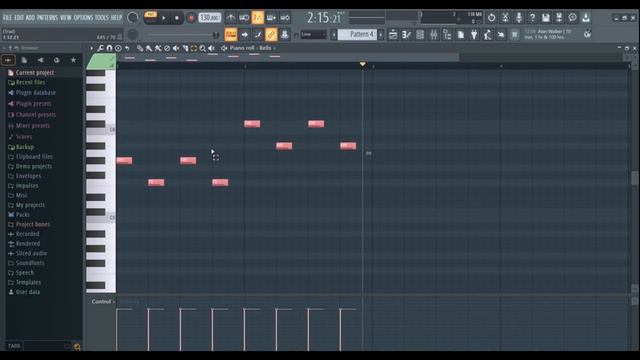
Task: Open the piano roll tools wrench menu
Action: pyautogui.click(x=100, y=48)
